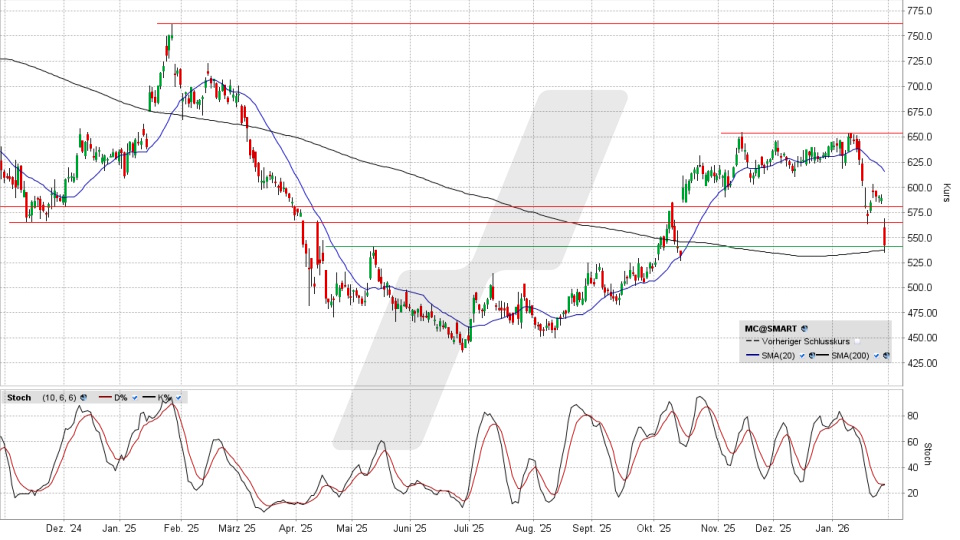
Task: Open the SMA(20) settings icon
Action: pos(811,355)
